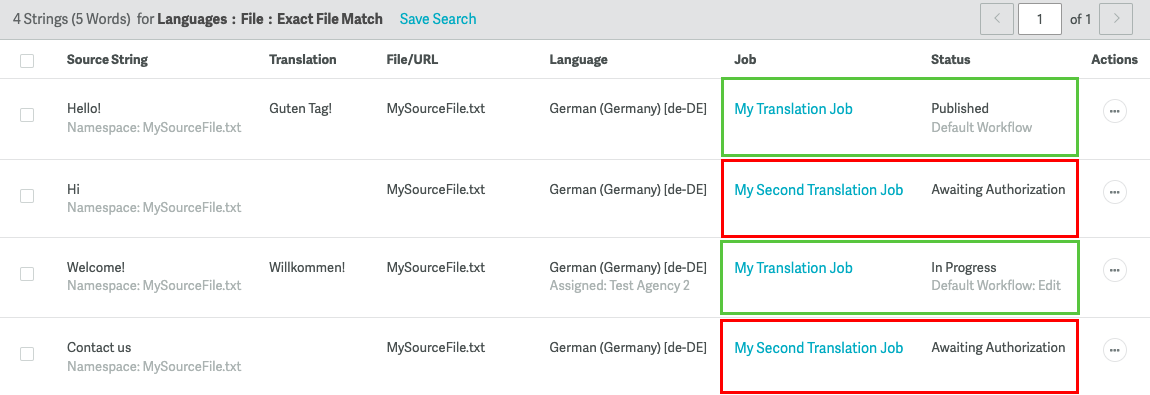The width and height of the screenshot is (1150, 395).
Task: Click the Hello! source string text
Action: point(84,108)
